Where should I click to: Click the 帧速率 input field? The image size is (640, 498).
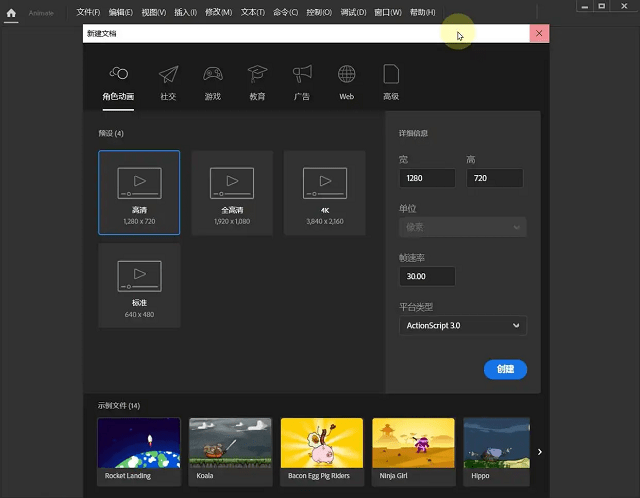[427, 276]
